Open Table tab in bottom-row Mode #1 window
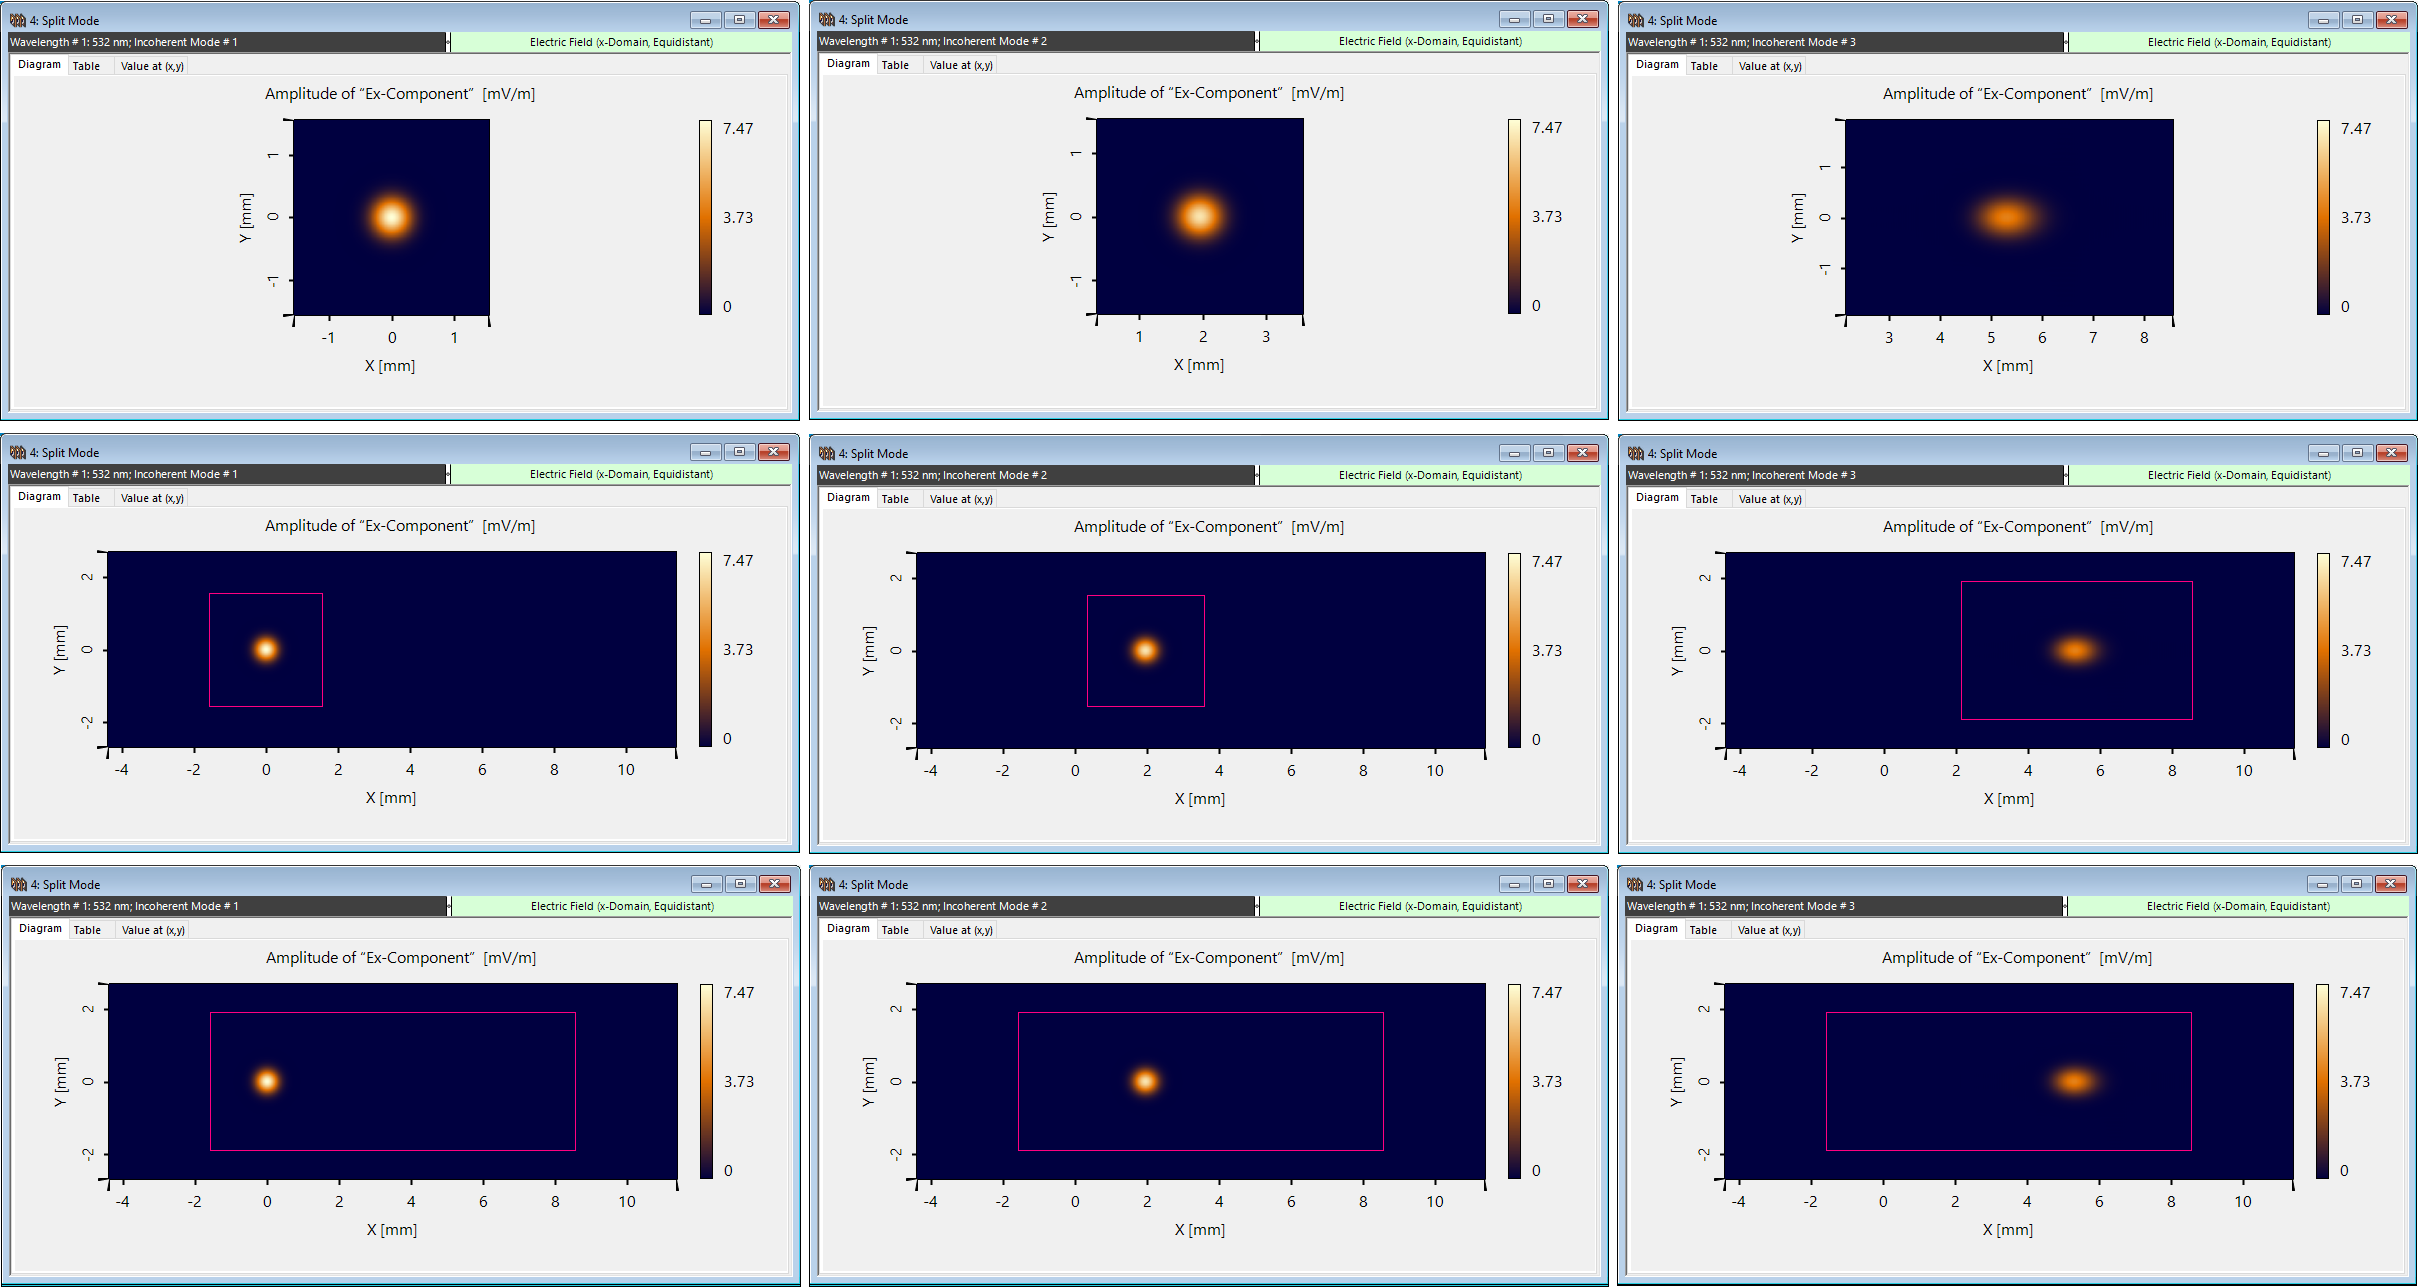Screen dimensions: 2418x1287 87,930
